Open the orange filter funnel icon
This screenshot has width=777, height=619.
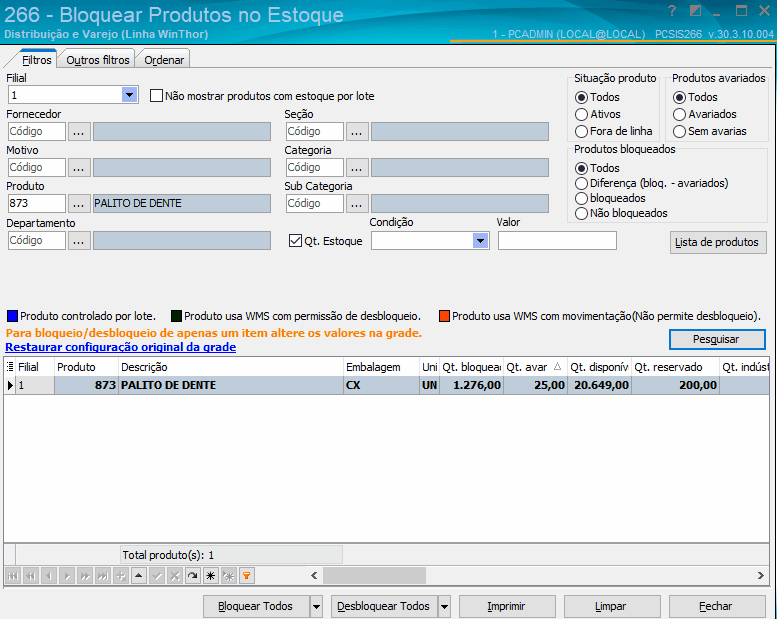[246, 576]
